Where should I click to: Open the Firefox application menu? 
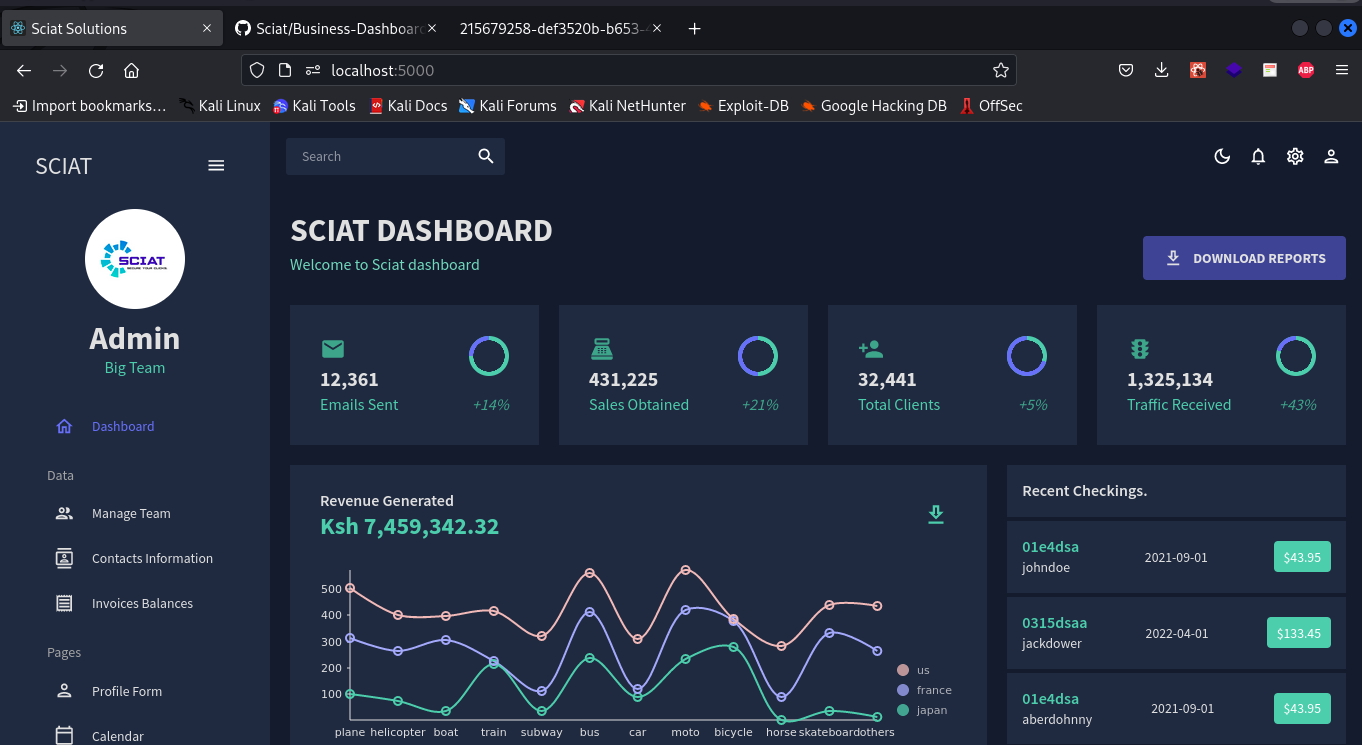(x=1341, y=70)
